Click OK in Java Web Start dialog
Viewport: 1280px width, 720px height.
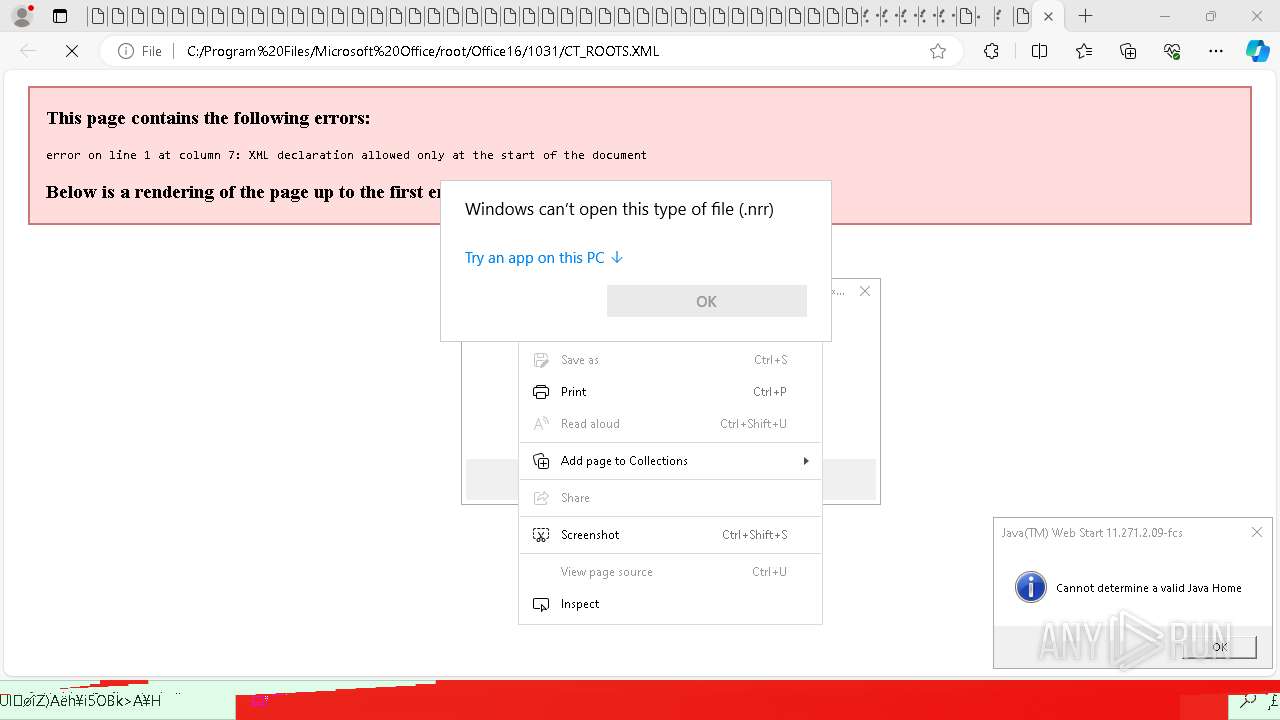[1219, 647]
